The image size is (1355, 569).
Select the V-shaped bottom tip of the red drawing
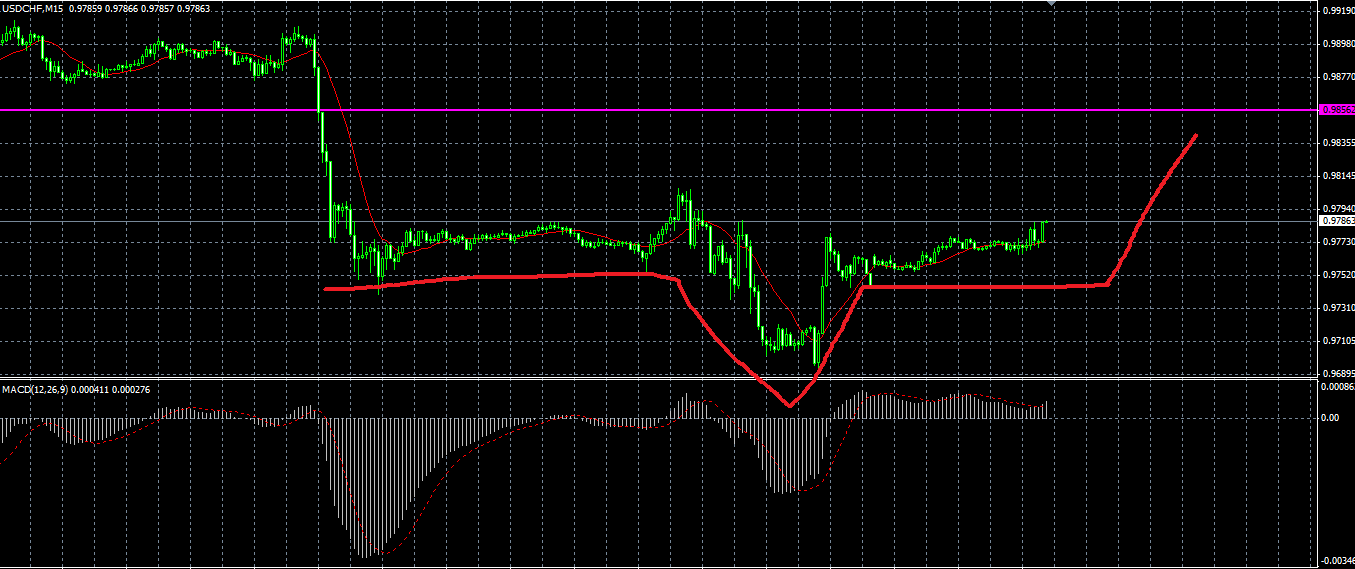790,404
